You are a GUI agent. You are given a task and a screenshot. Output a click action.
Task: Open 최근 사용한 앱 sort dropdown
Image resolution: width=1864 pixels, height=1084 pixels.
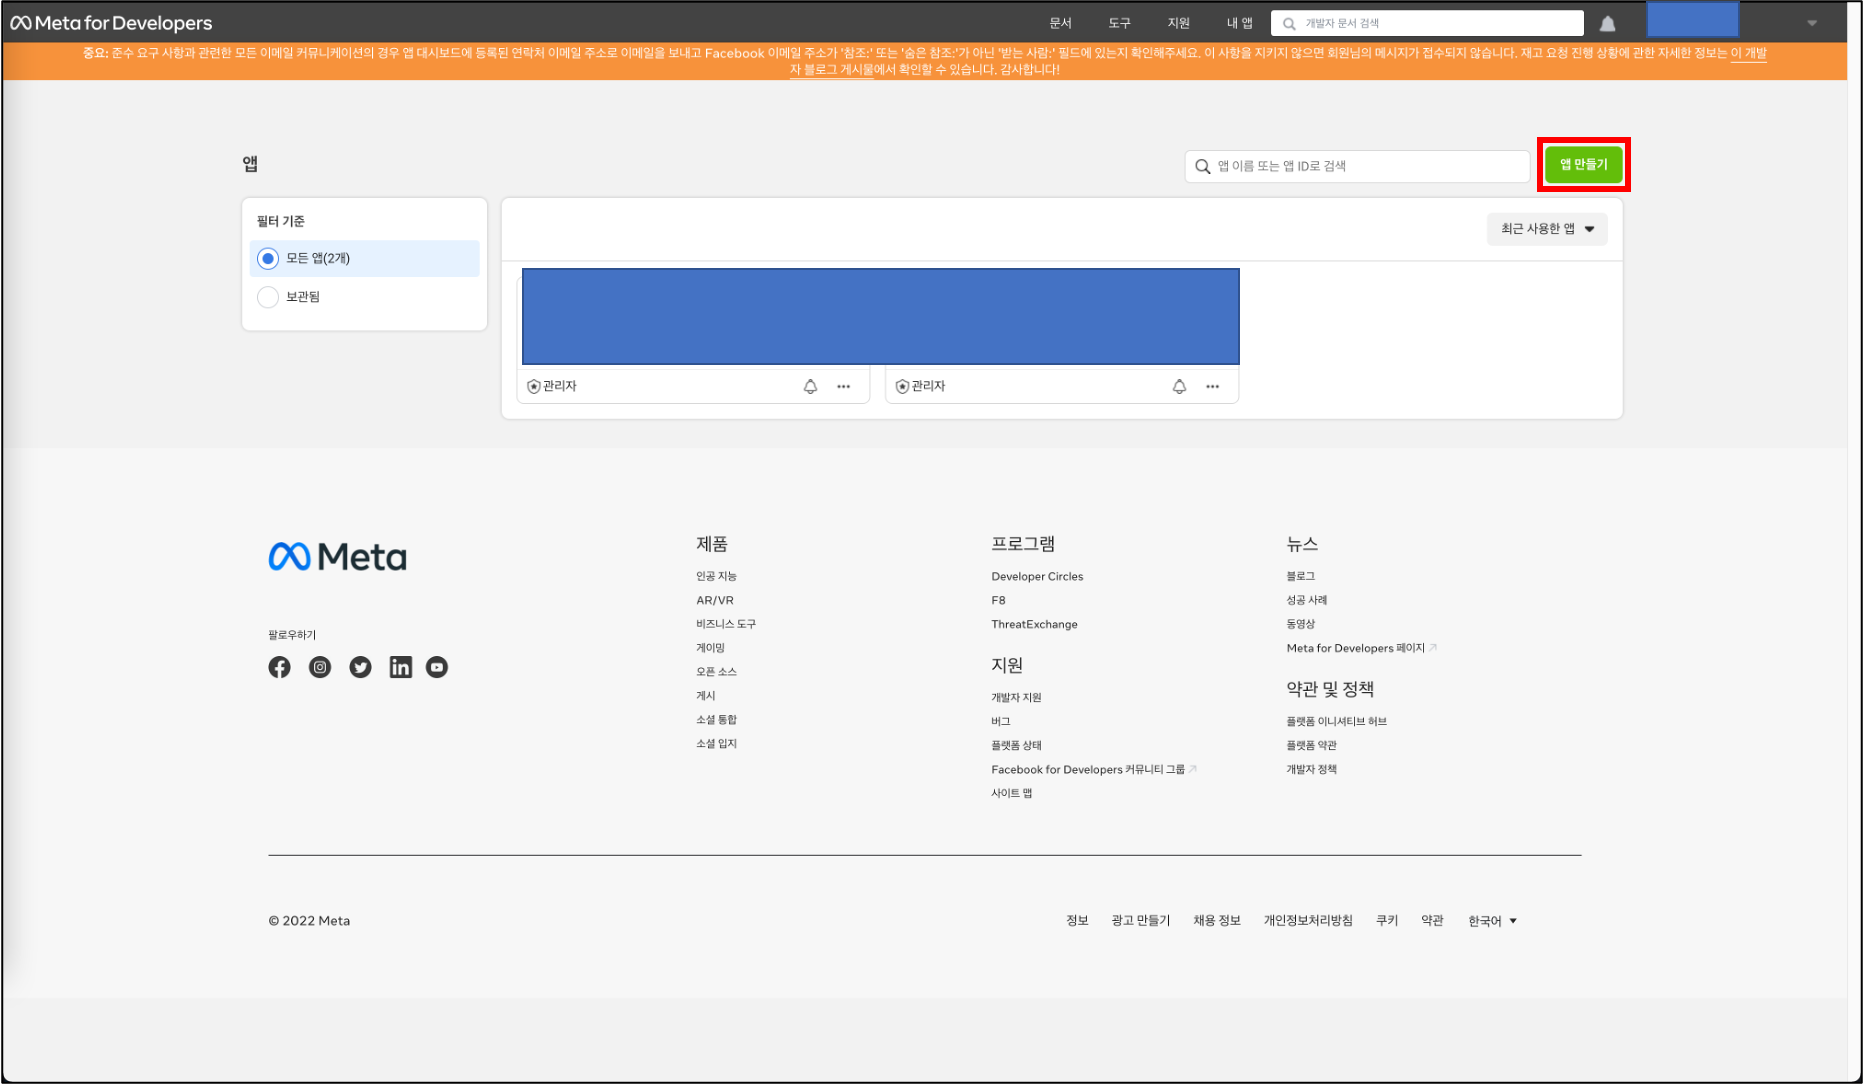click(1547, 229)
